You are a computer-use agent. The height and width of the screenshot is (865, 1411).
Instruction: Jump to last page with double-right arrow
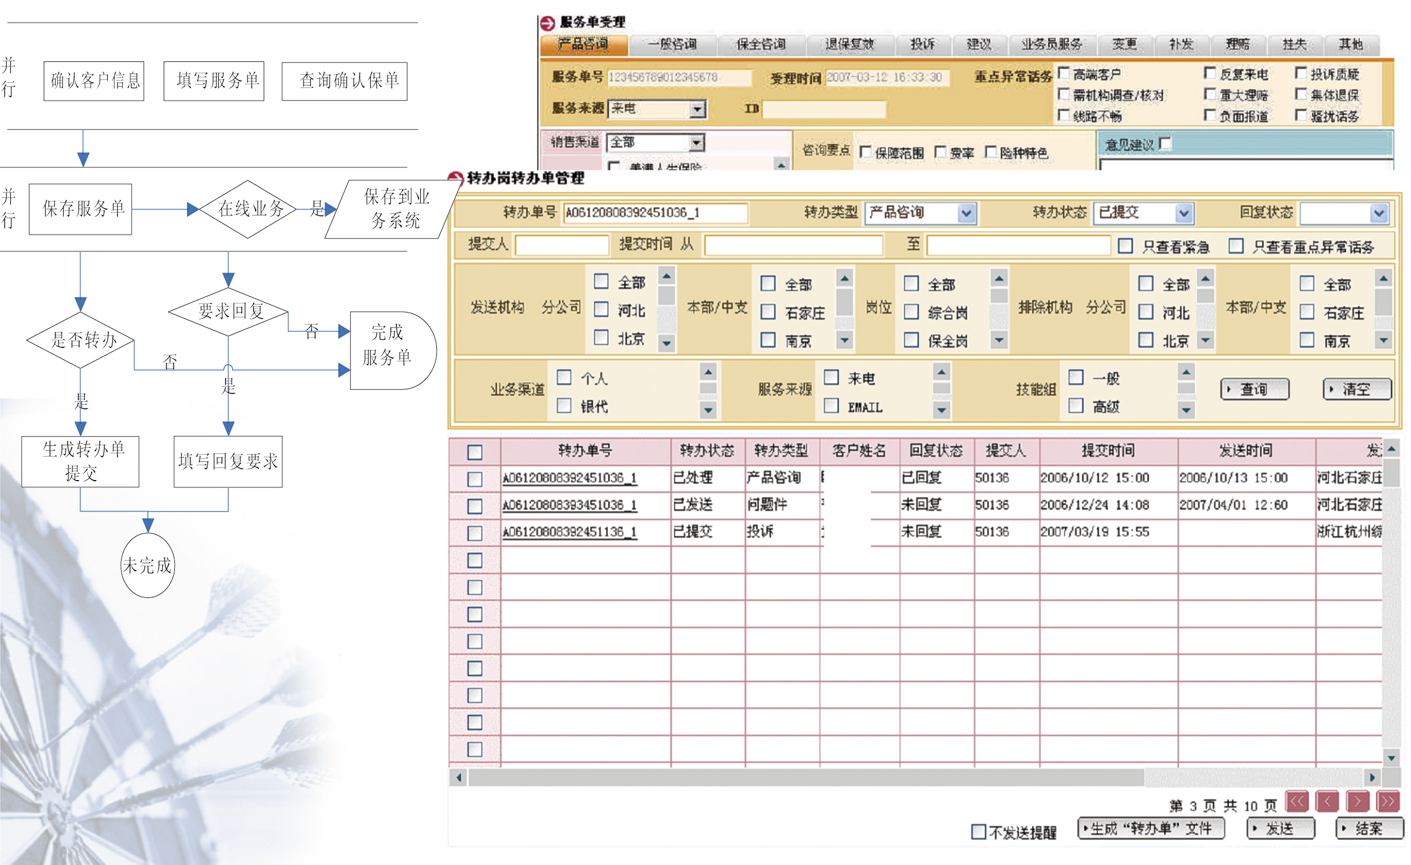[x=1388, y=801]
